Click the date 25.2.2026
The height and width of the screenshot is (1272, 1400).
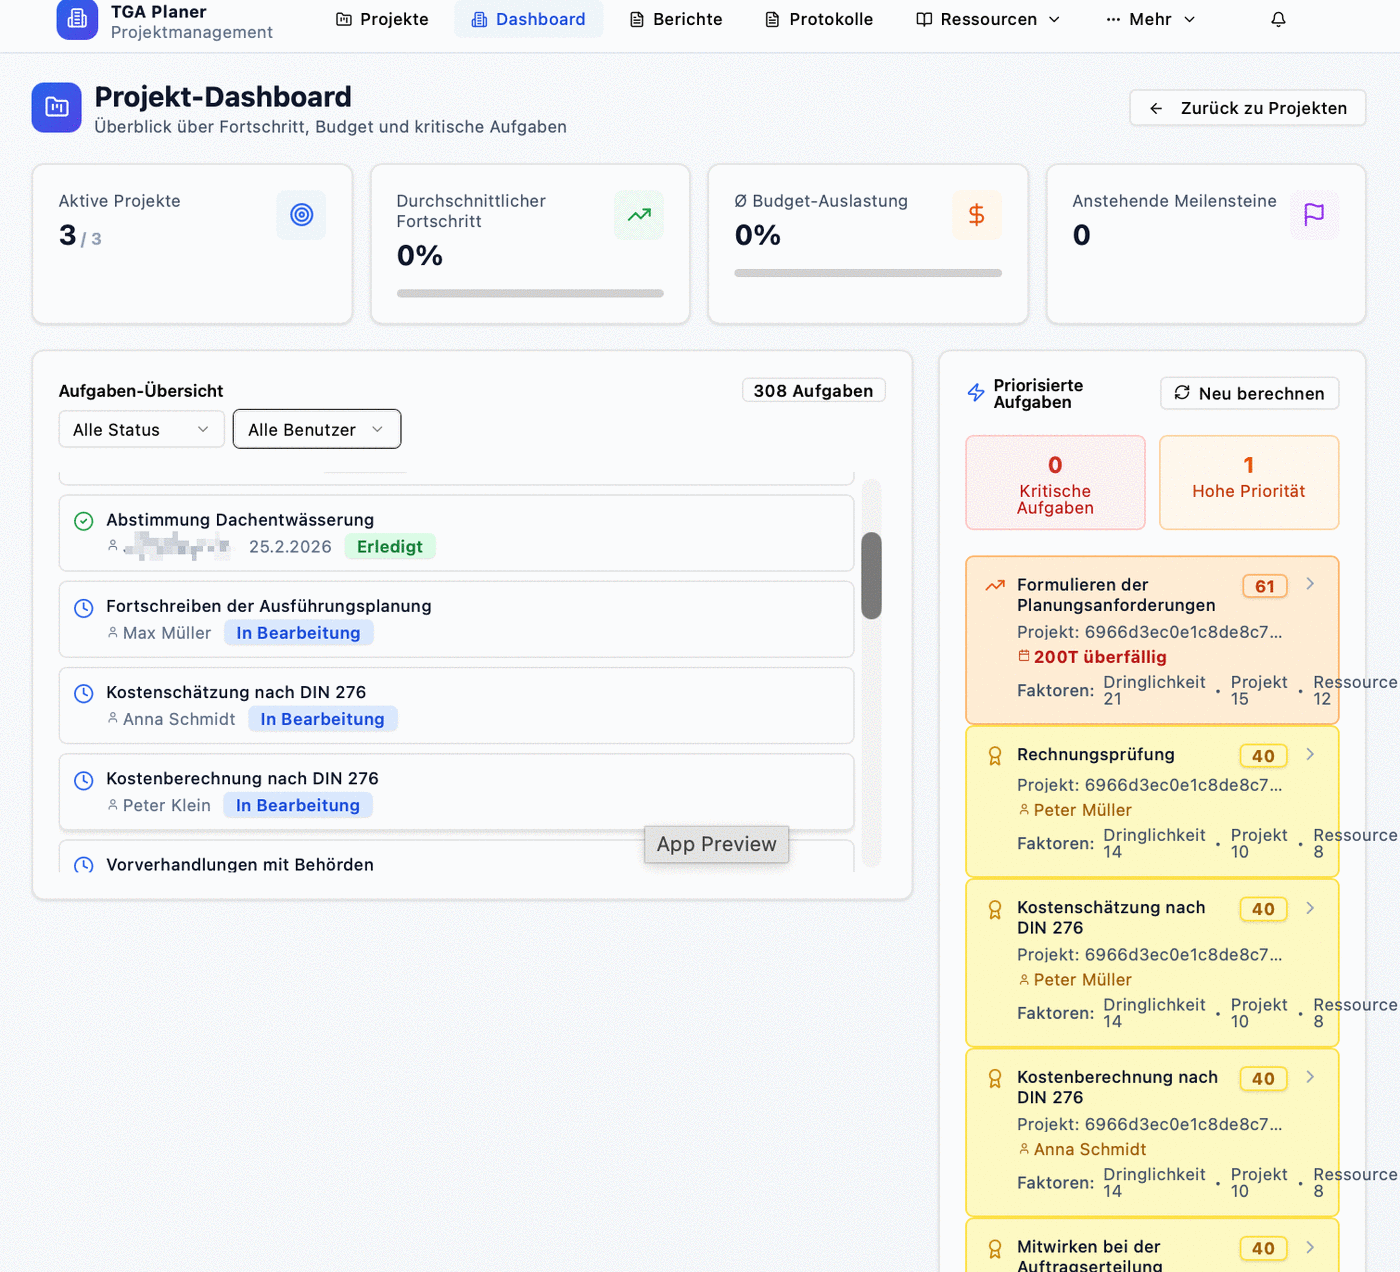point(290,546)
